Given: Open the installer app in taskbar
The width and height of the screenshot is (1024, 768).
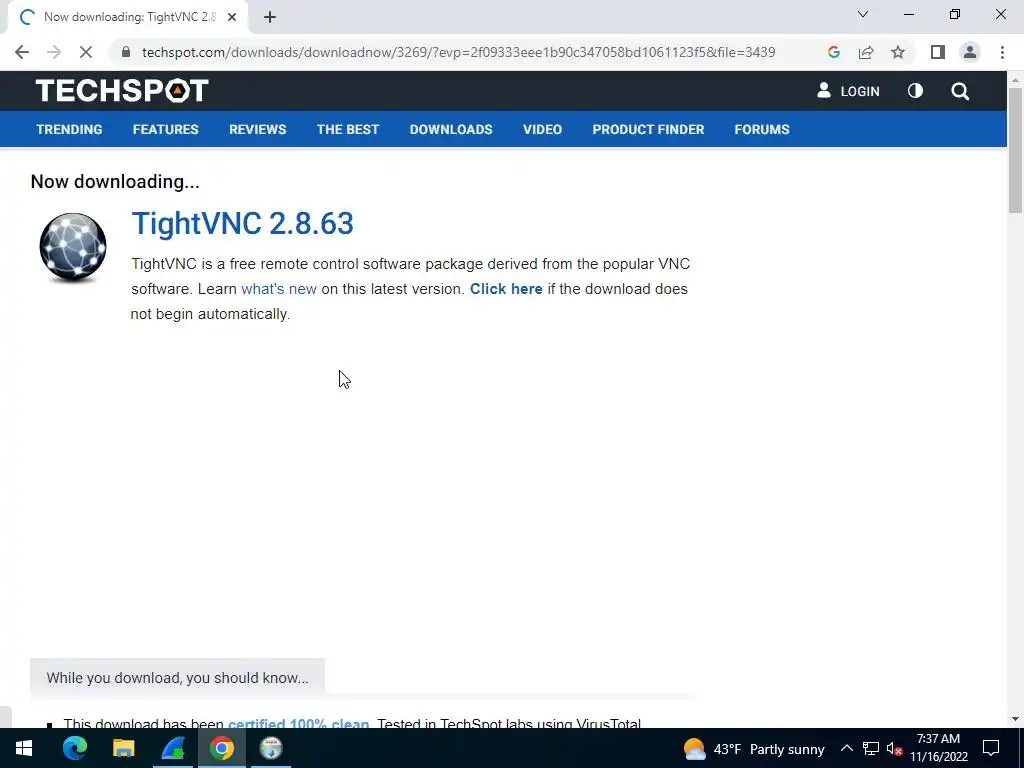Looking at the screenshot, I should [270, 748].
